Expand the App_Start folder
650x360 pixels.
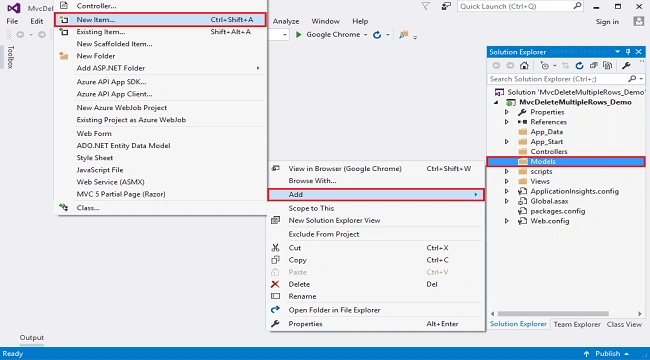[x=507, y=142]
